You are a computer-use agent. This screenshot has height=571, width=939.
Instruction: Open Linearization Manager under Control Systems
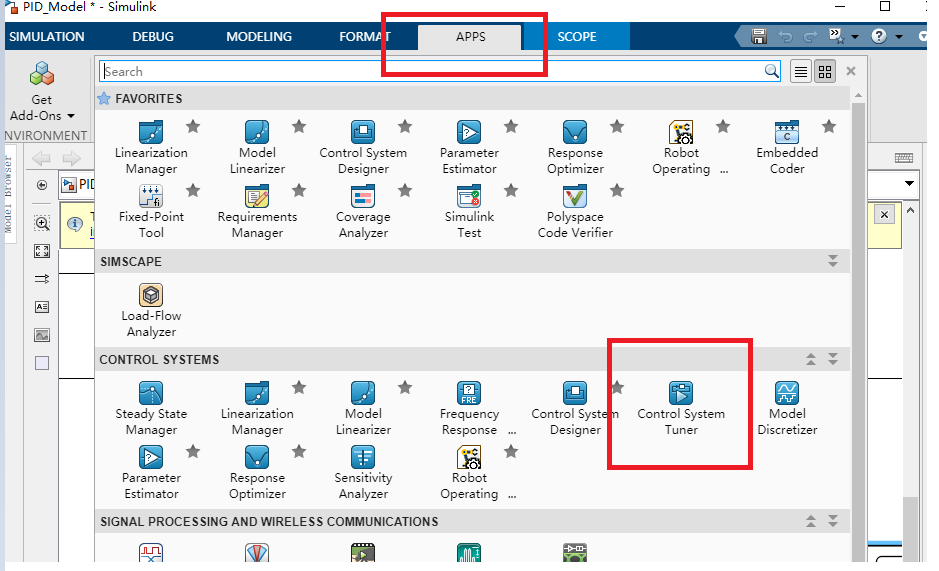click(x=257, y=408)
